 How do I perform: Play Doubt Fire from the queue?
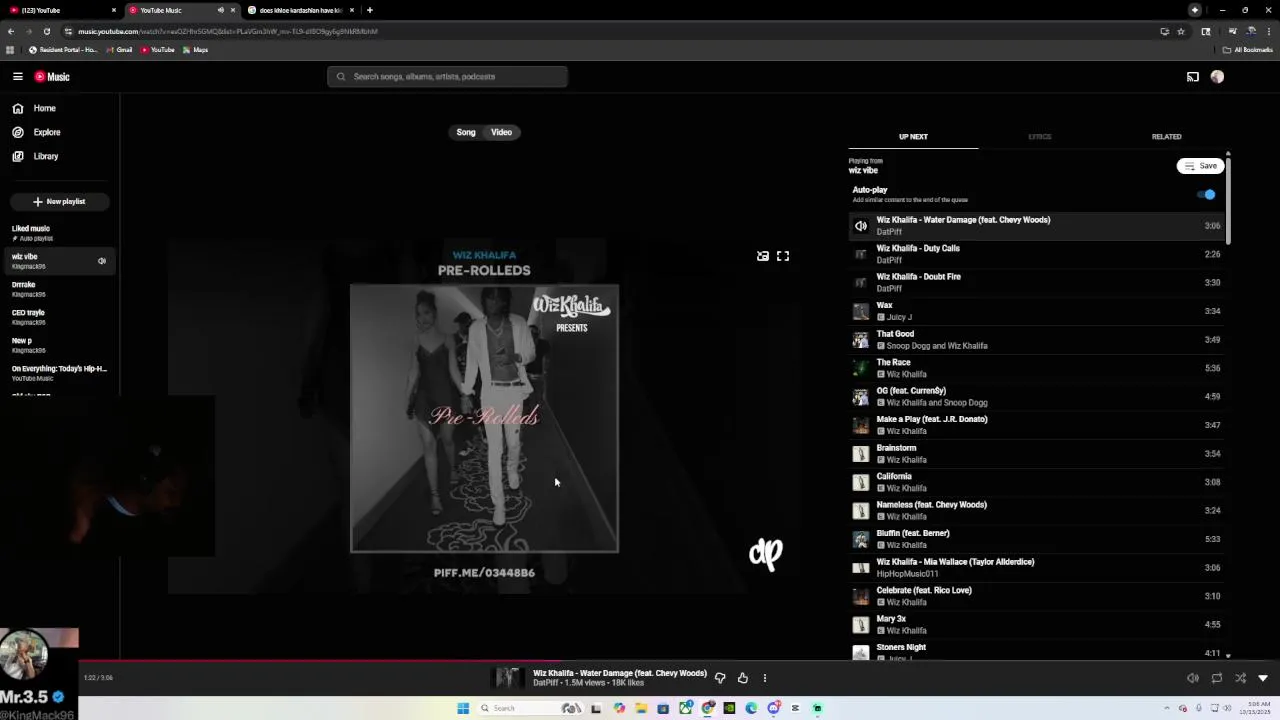(x=1036, y=283)
